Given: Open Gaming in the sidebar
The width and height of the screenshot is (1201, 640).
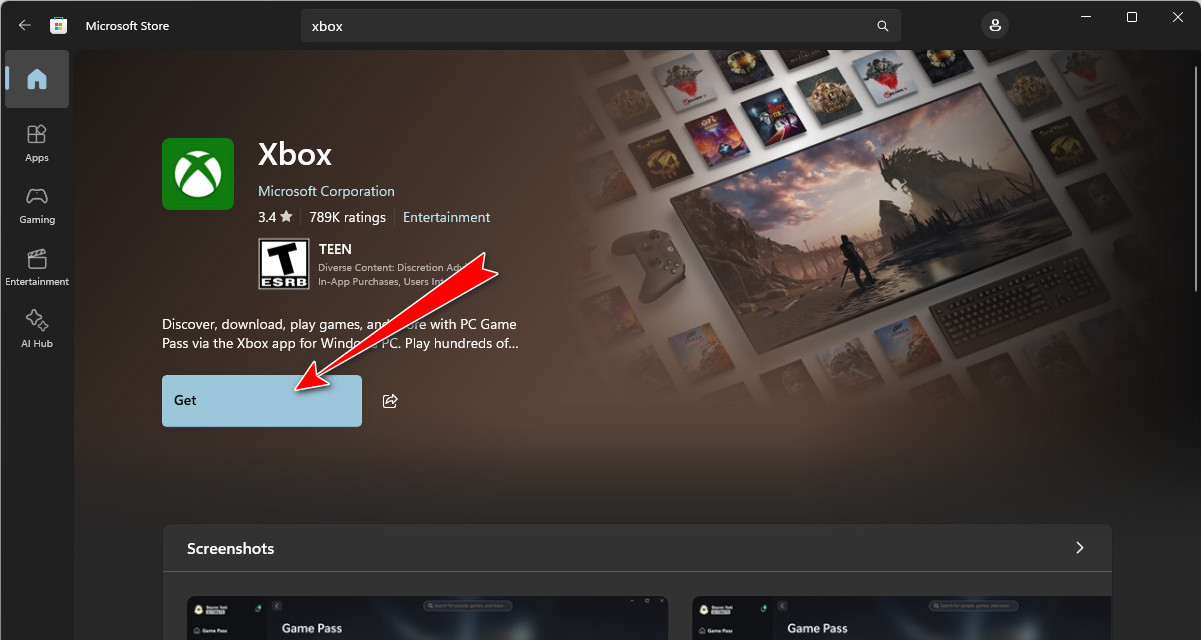Looking at the screenshot, I should (x=37, y=205).
